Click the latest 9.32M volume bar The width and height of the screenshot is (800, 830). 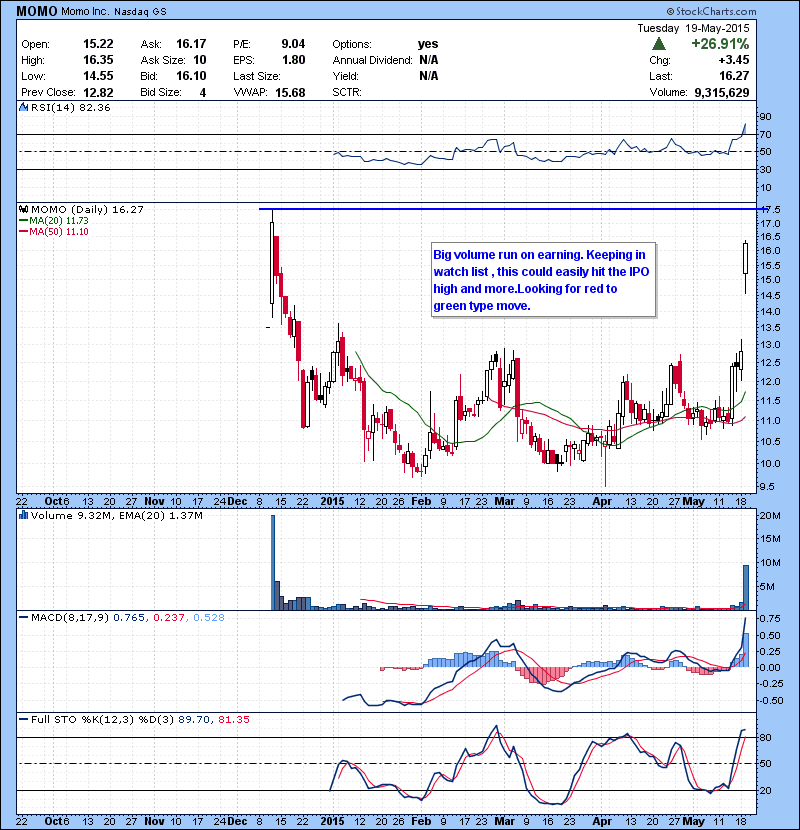click(x=746, y=588)
